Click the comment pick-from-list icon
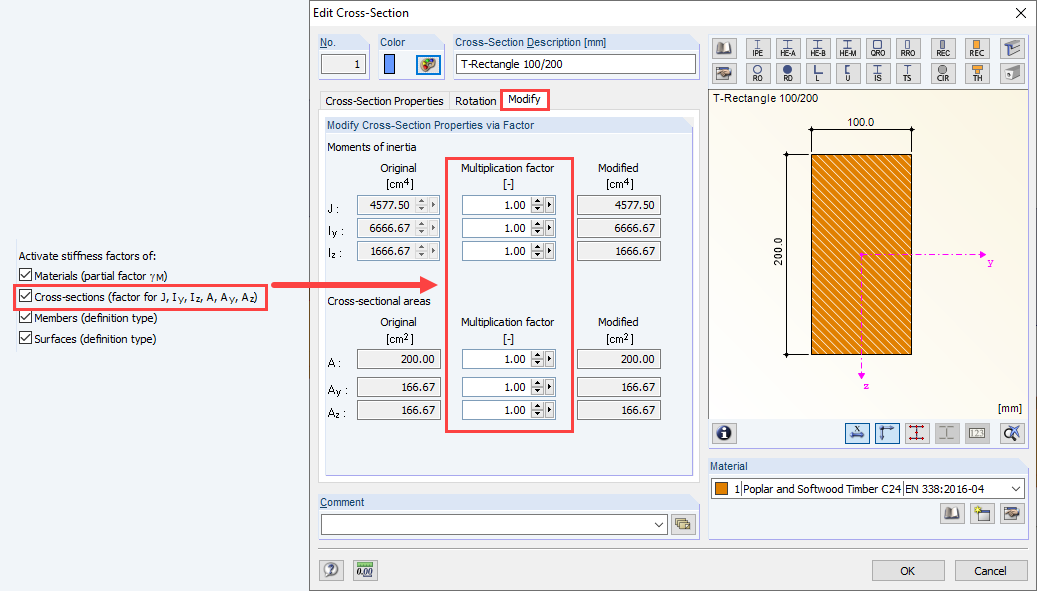This screenshot has width=1037, height=591. tap(683, 524)
